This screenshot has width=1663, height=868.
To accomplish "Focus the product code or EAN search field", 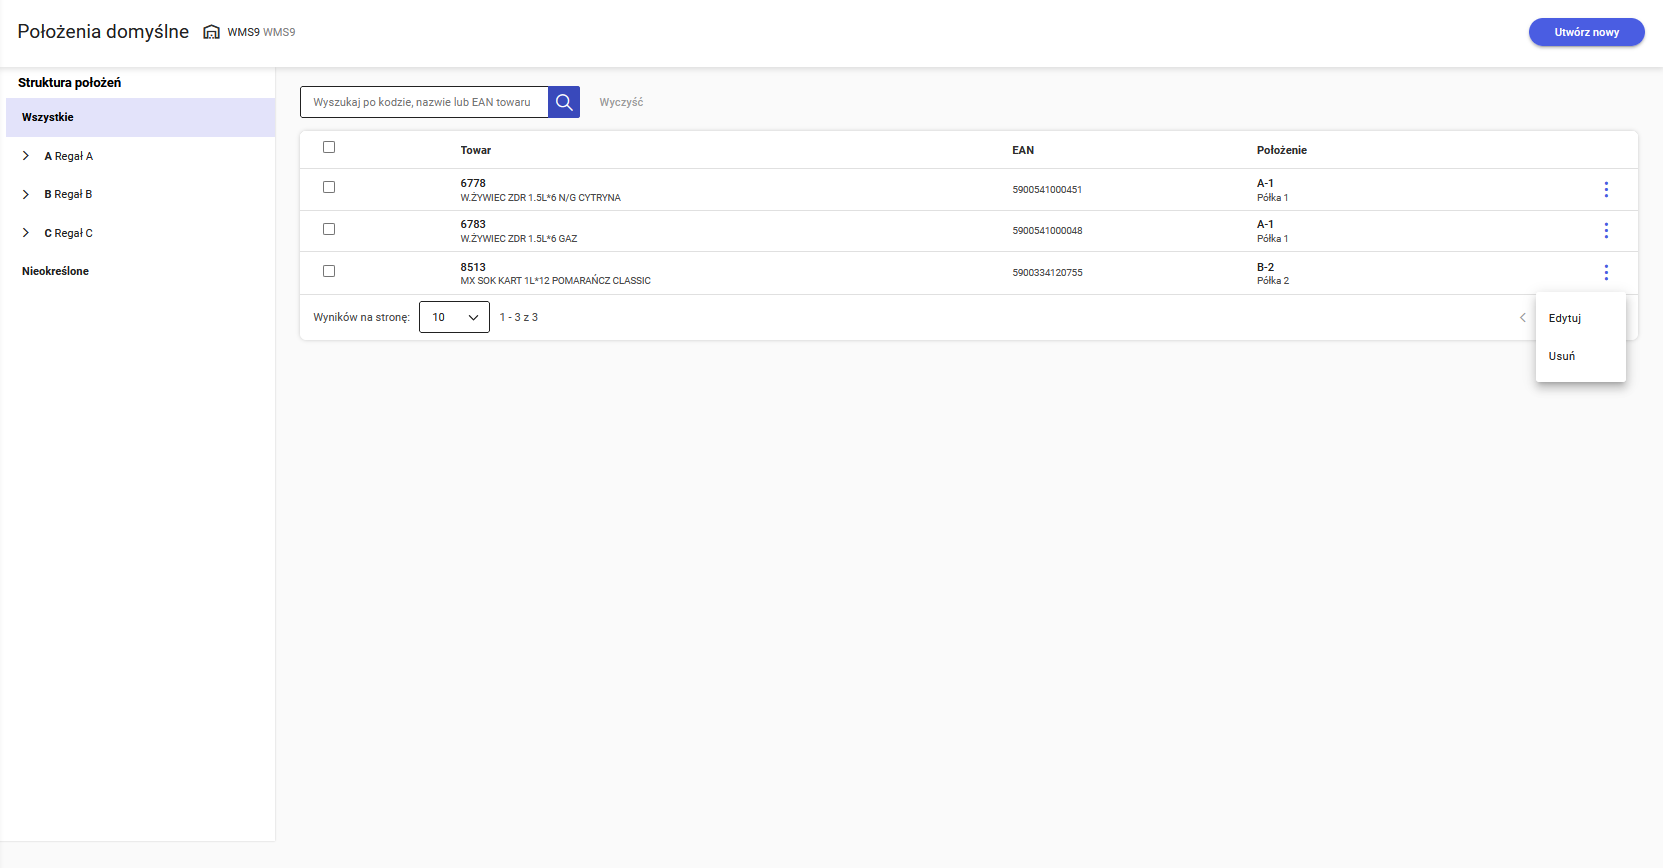I will pyautogui.click(x=424, y=102).
